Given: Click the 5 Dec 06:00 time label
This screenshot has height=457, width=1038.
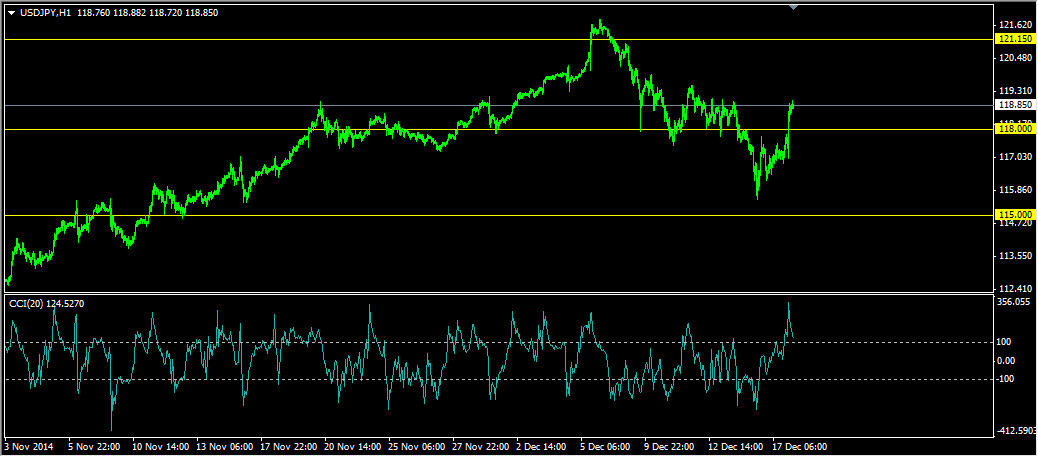Looking at the screenshot, I should [x=607, y=446].
